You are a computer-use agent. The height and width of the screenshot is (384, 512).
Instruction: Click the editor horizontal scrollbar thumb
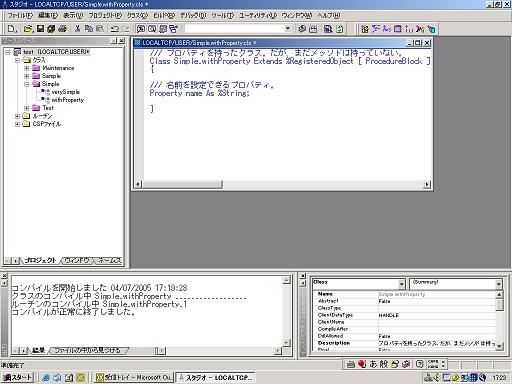pyautogui.click(x=182, y=184)
